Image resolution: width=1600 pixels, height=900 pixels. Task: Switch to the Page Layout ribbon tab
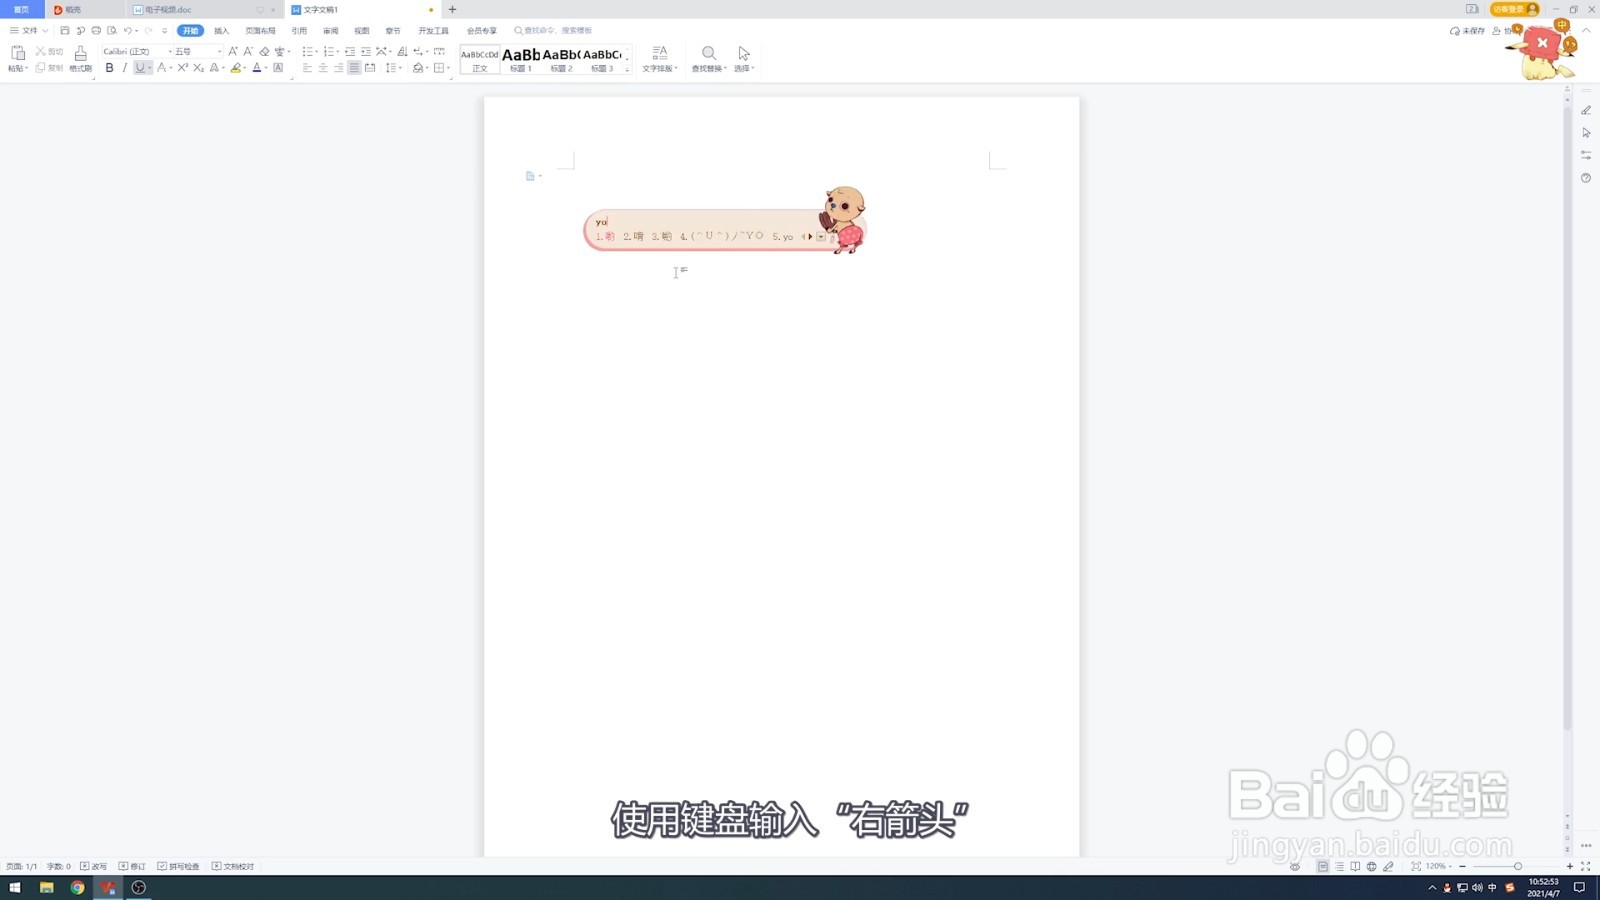coord(260,31)
